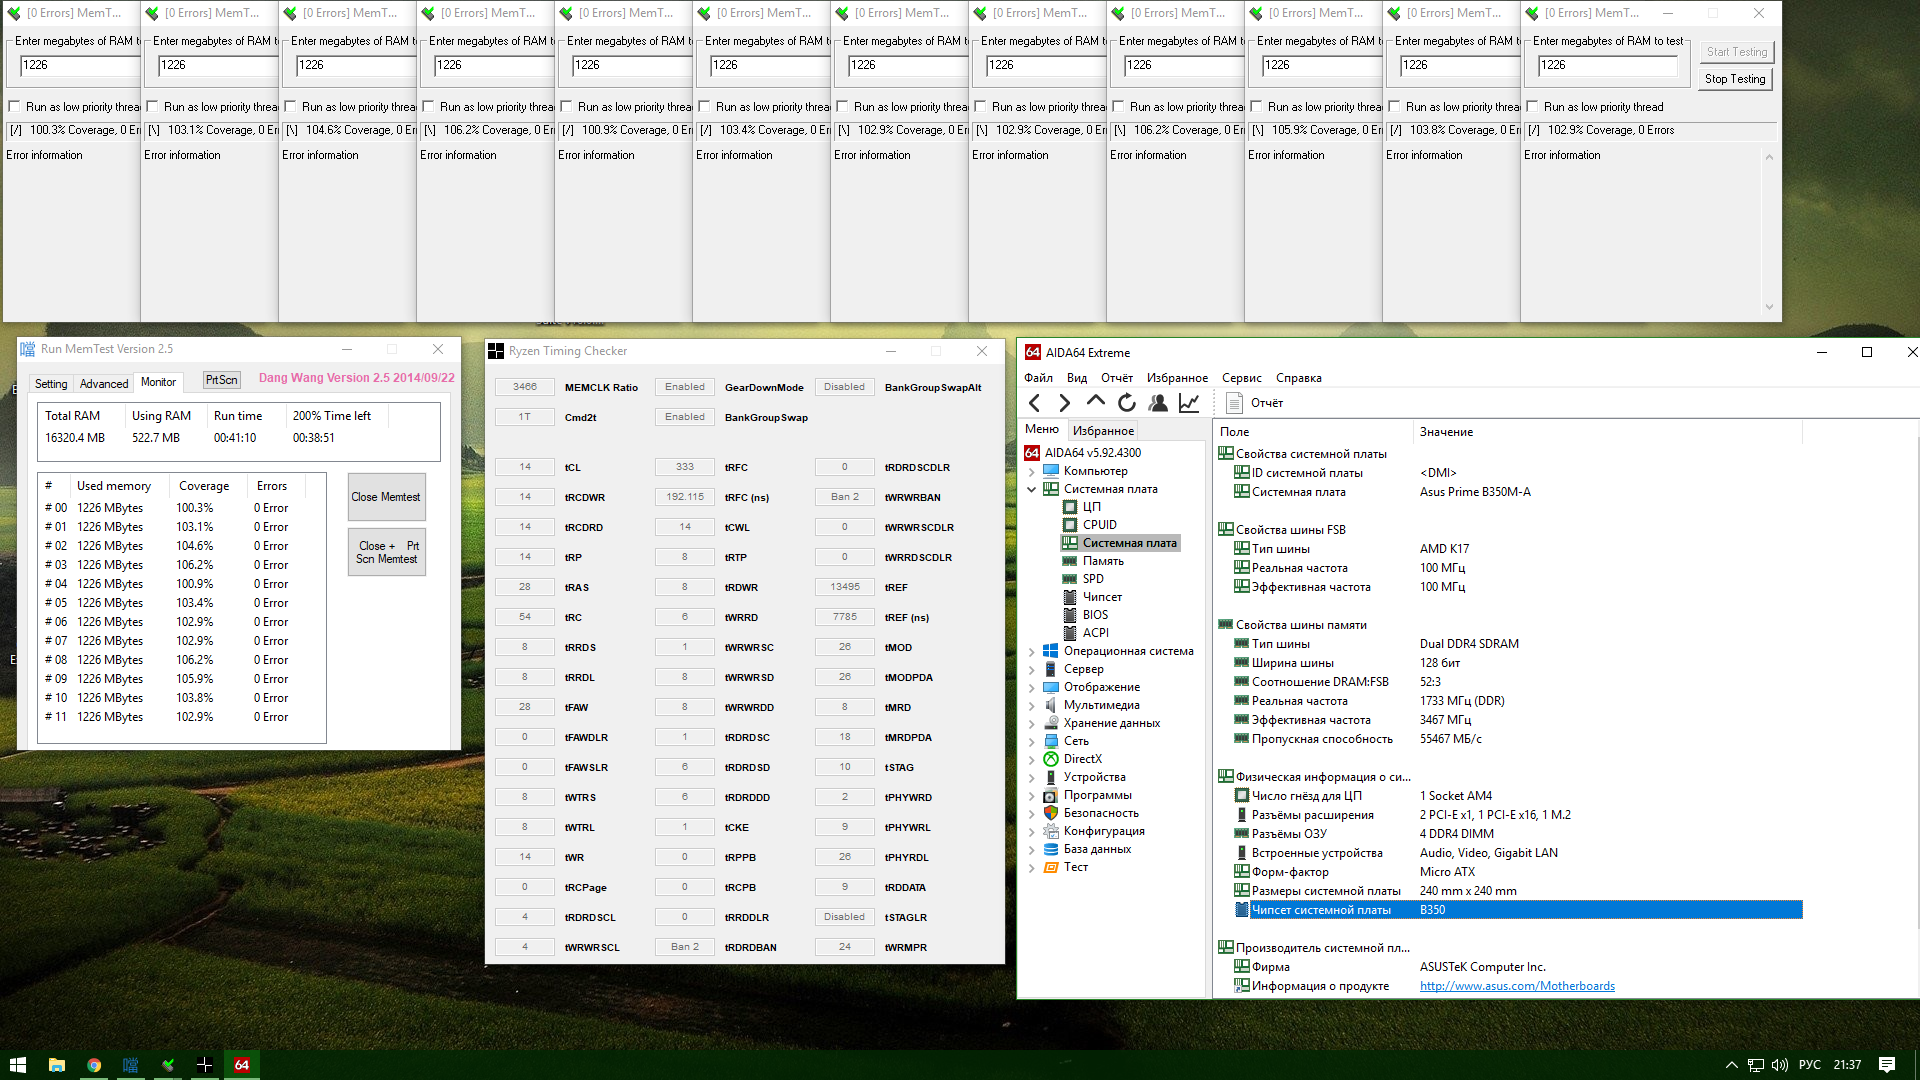Open the AIDA64 graph chart icon
The height and width of the screenshot is (1080, 1920).
[1189, 403]
